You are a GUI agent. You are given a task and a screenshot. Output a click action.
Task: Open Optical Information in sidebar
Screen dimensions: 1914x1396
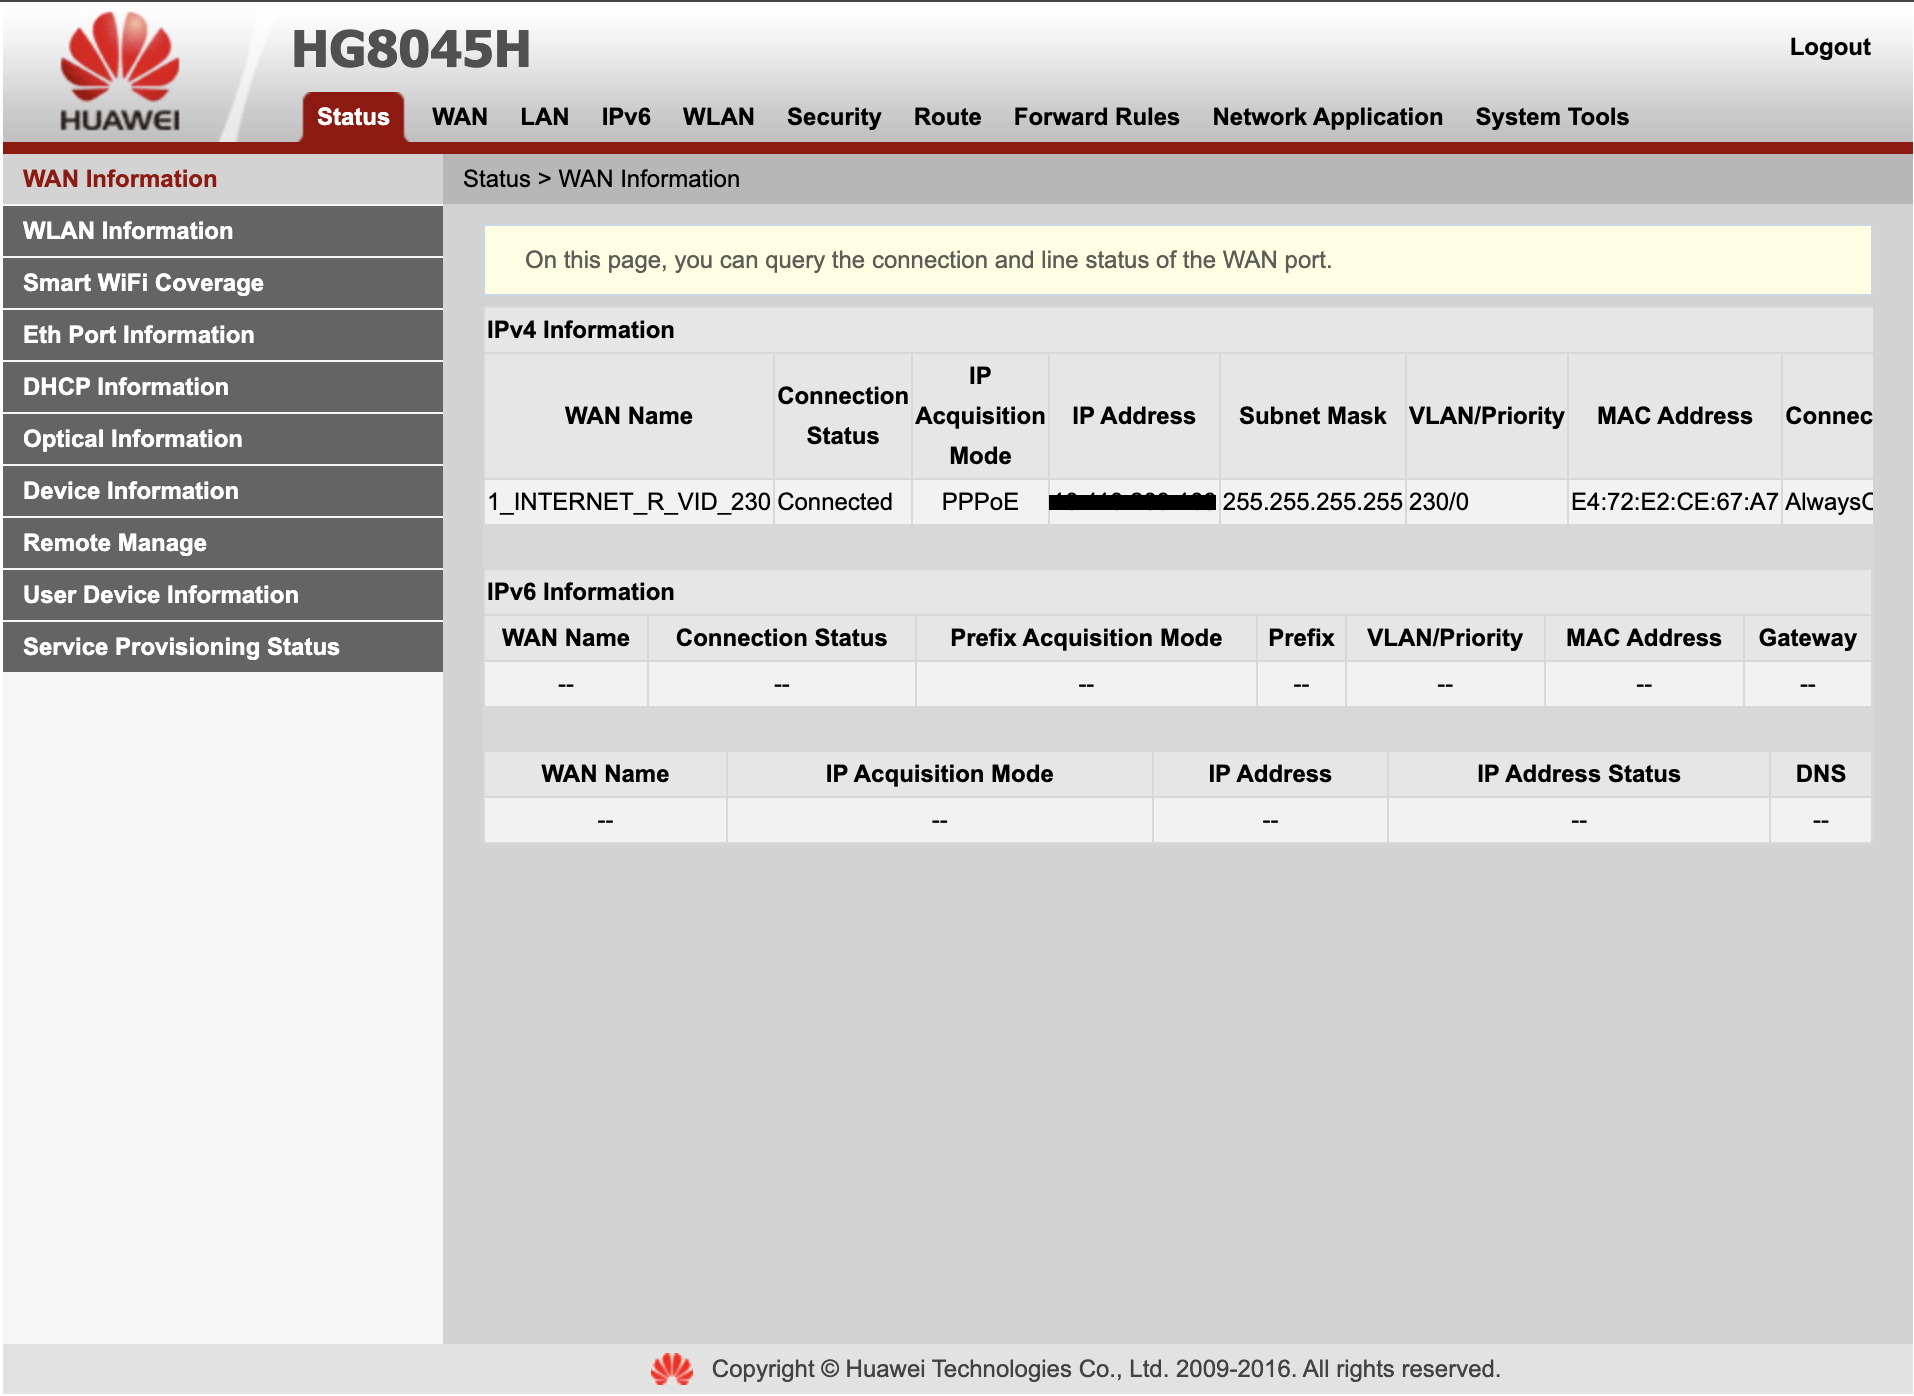133,439
